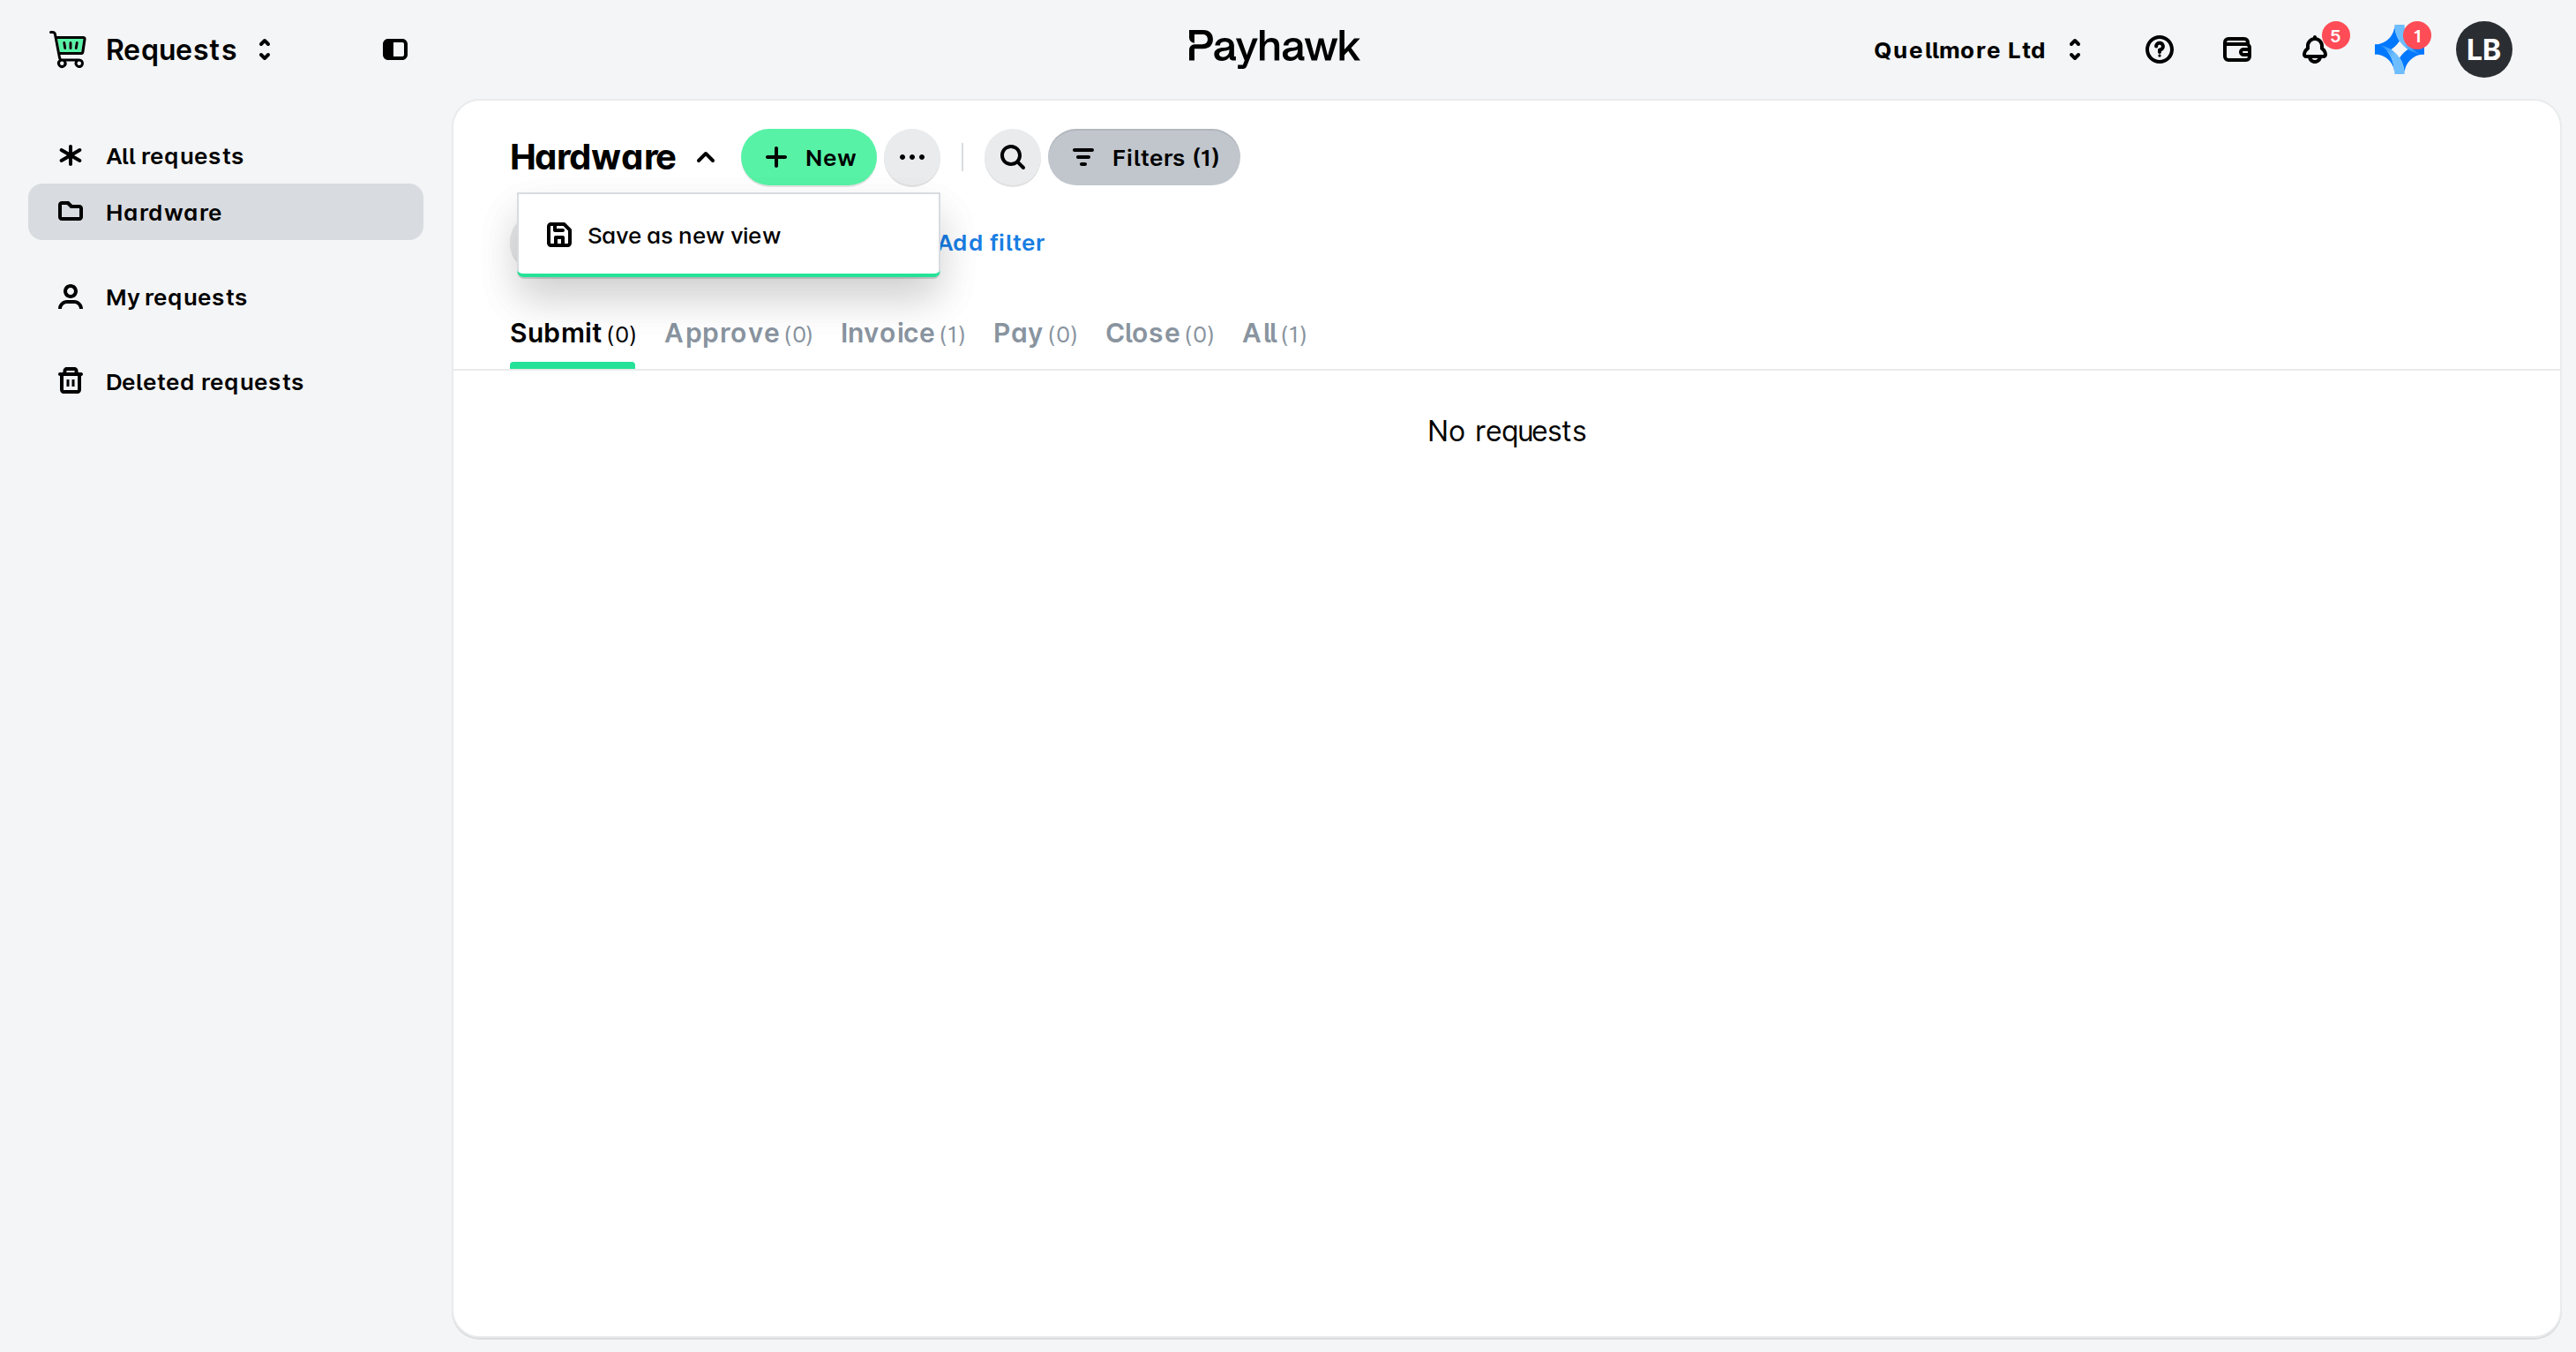Click the Hardware folder icon in sidebar
Image resolution: width=2576 pixels, height=1352 pixels.
click(70, 211)
